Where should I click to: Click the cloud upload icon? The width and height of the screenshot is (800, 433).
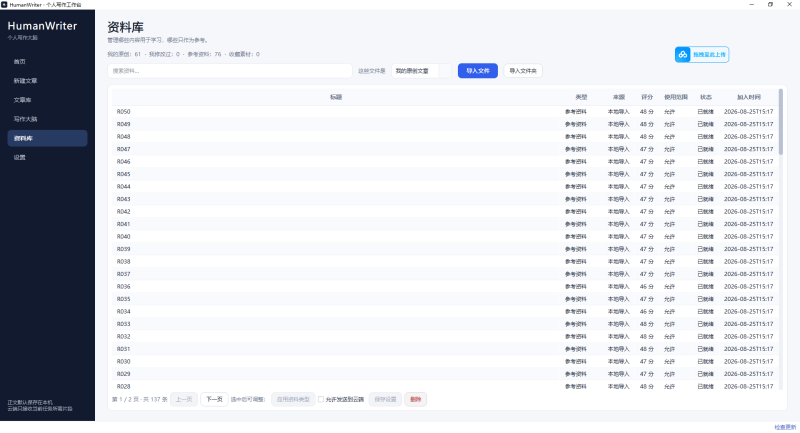(683, 55)
